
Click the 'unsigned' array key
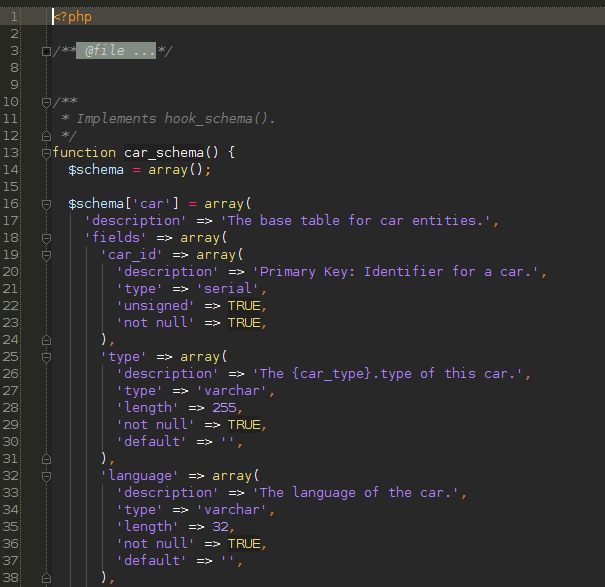[155, 306]
